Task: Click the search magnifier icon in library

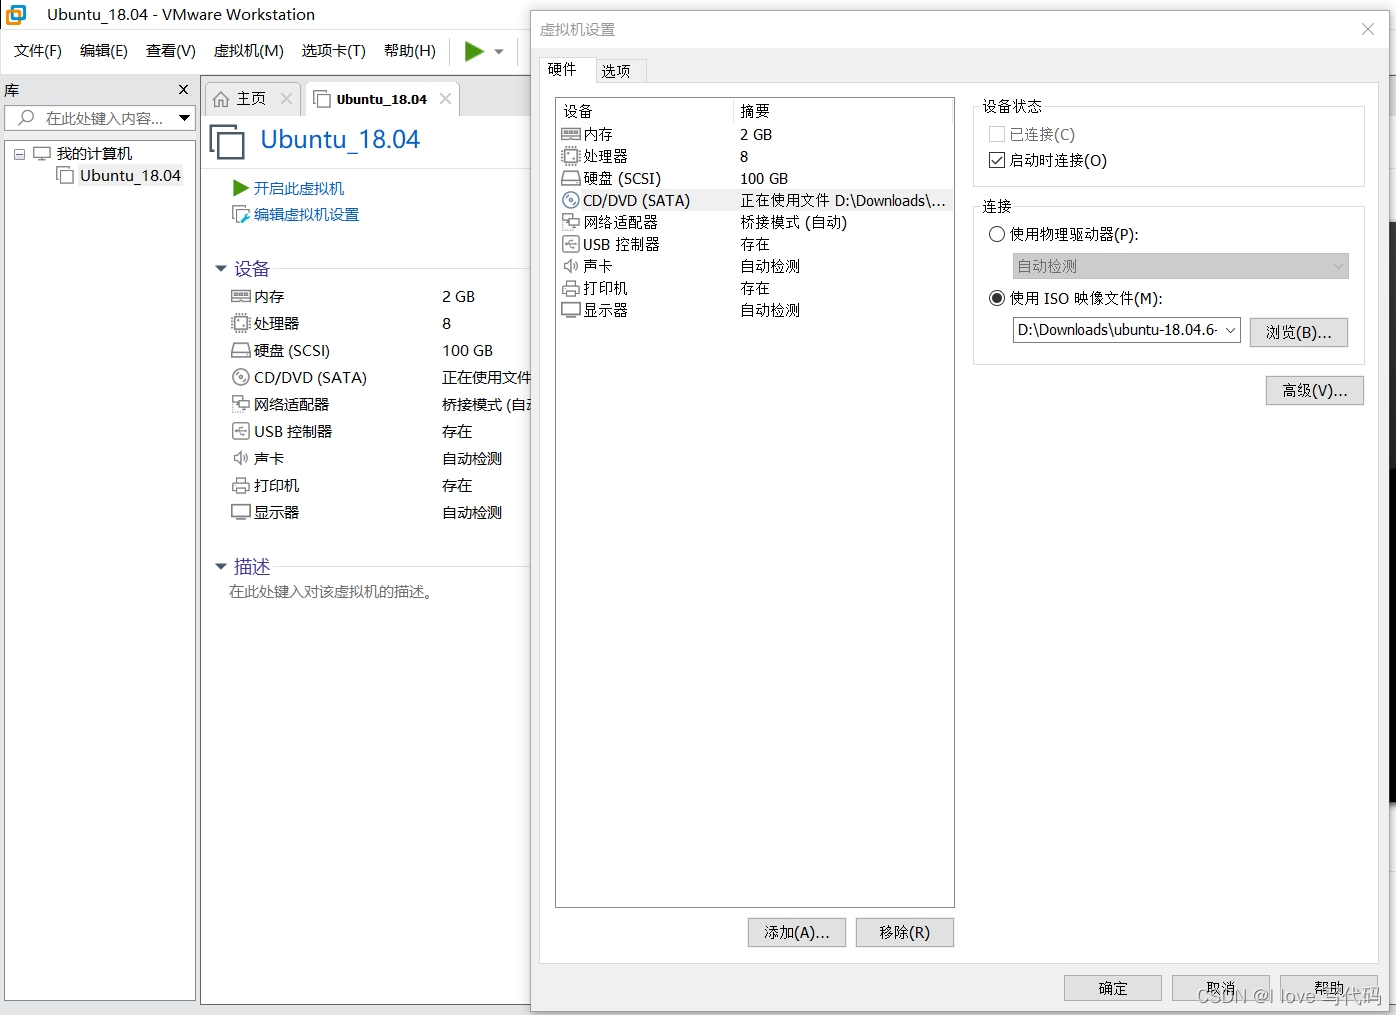Action: coord(27,118)
